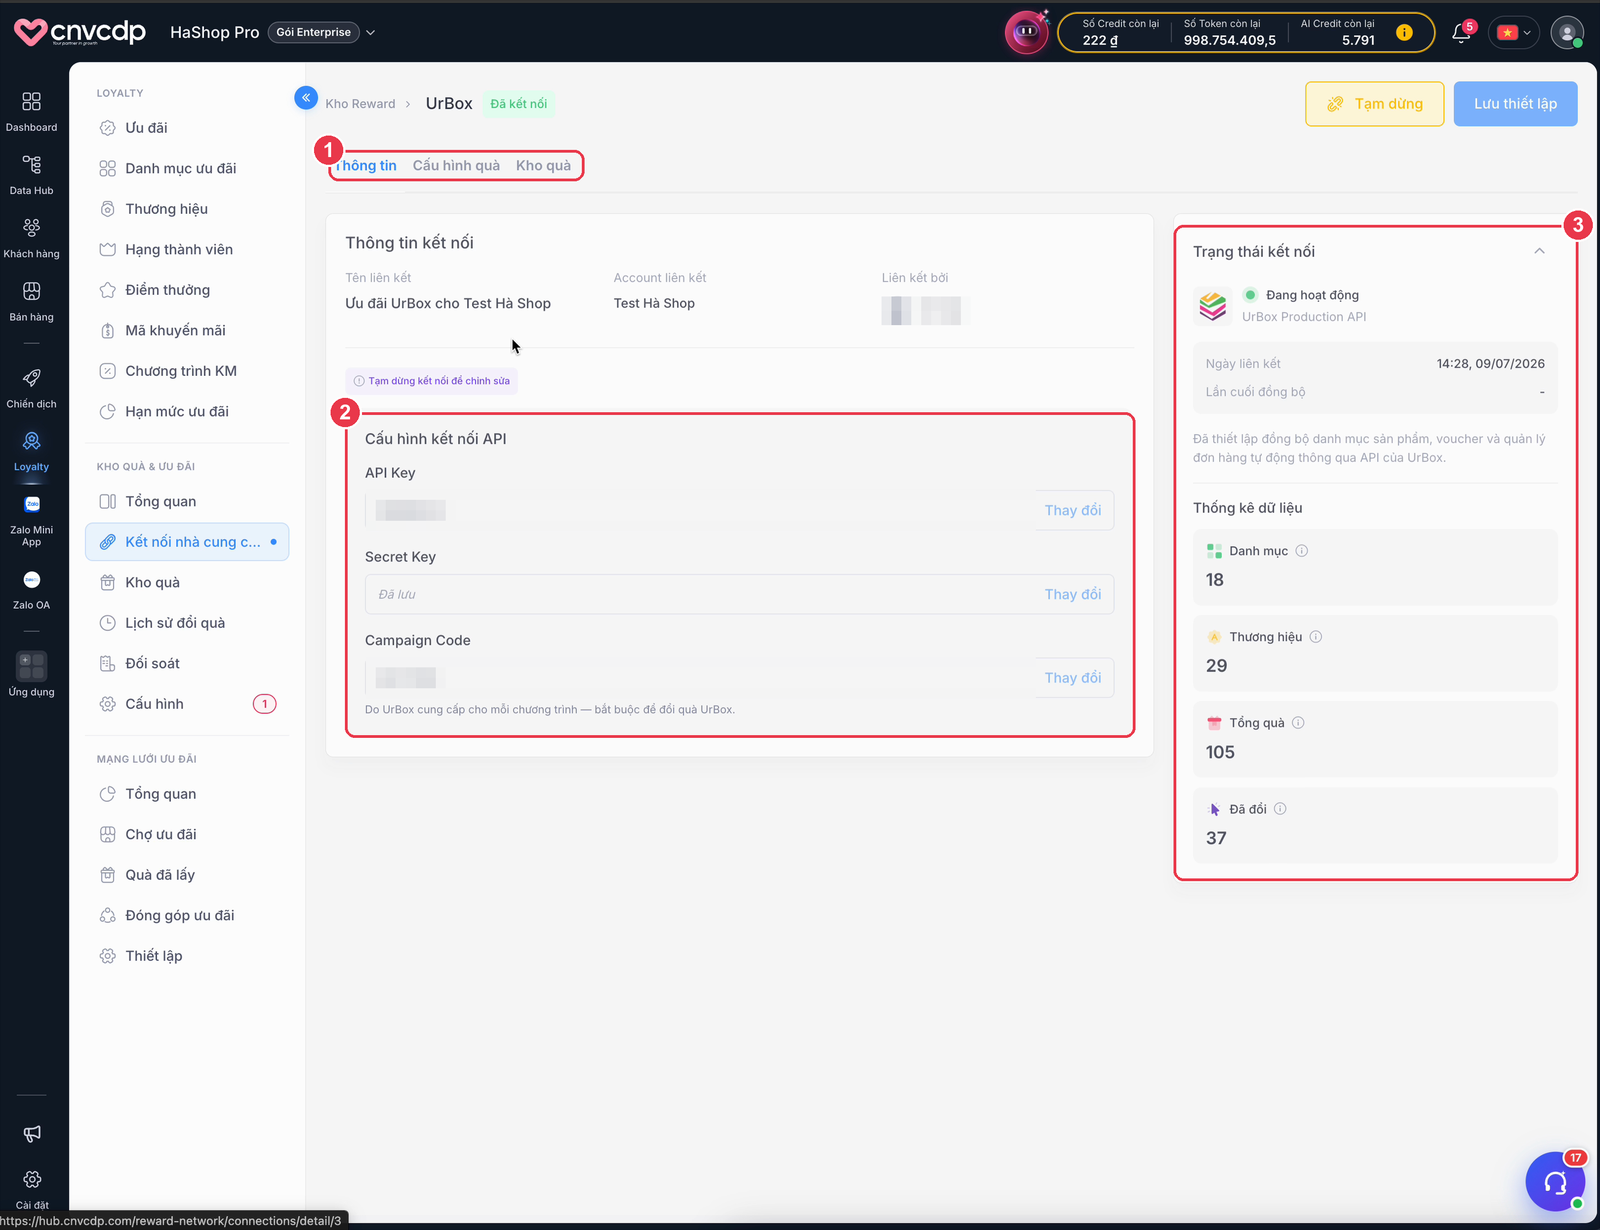Open Zalo Mini App icon
Image resolution: width=1600 pixels, height=1230 pixels.
pos(32,504)
